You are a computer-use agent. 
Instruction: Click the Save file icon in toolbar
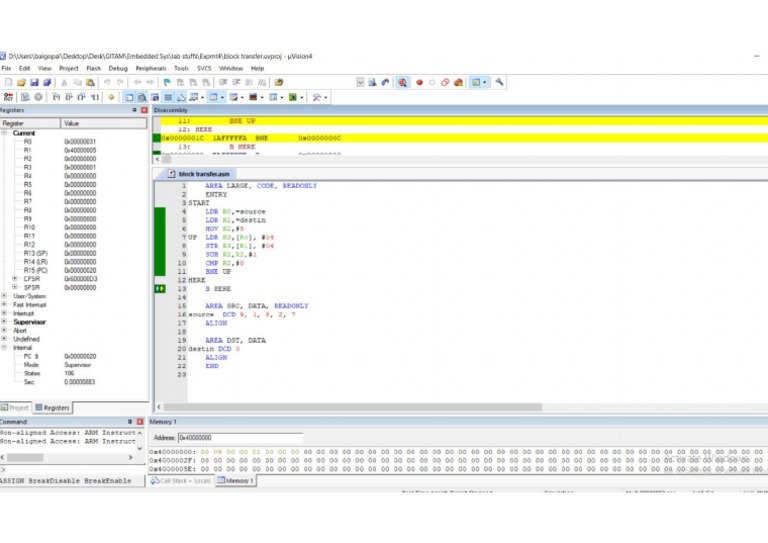[33, 82]
